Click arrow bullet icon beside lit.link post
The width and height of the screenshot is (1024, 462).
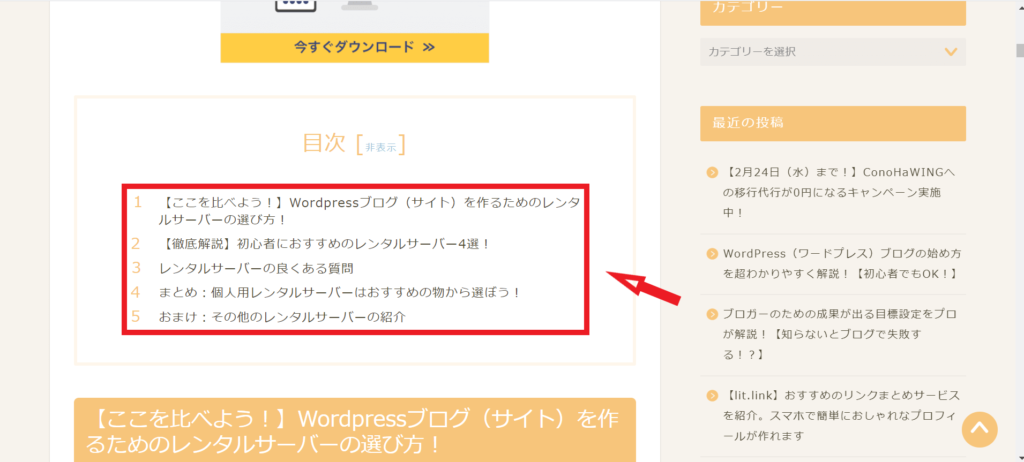[x=712, y=396]
